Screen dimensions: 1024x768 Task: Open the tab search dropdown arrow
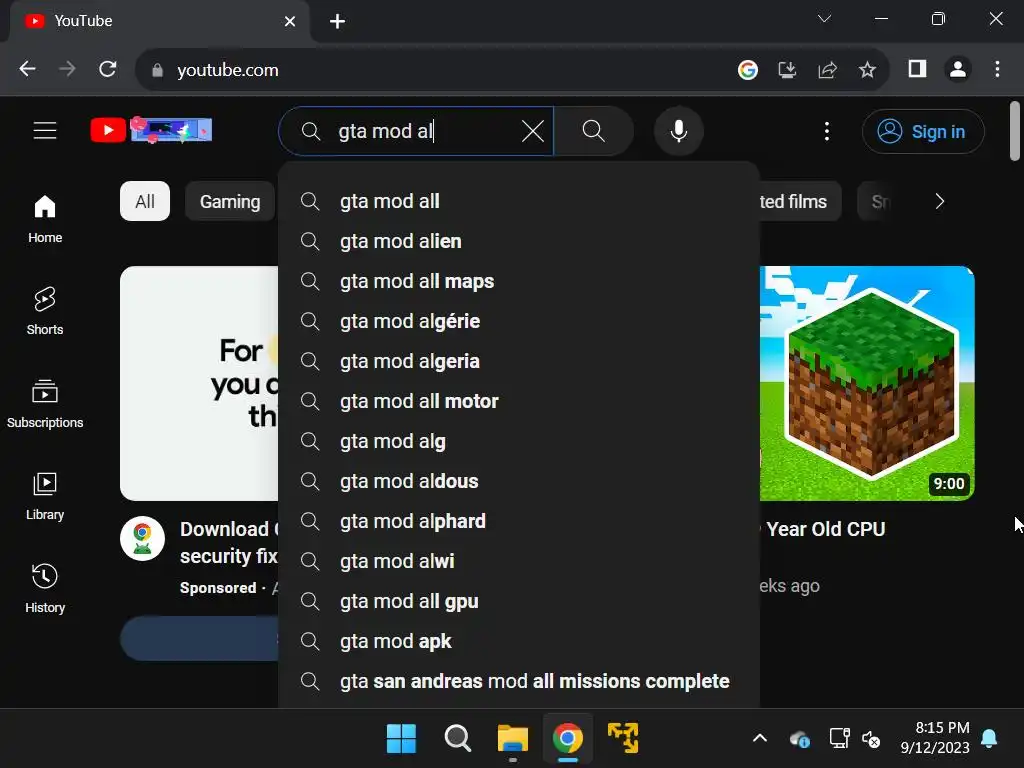click(824, 19)
